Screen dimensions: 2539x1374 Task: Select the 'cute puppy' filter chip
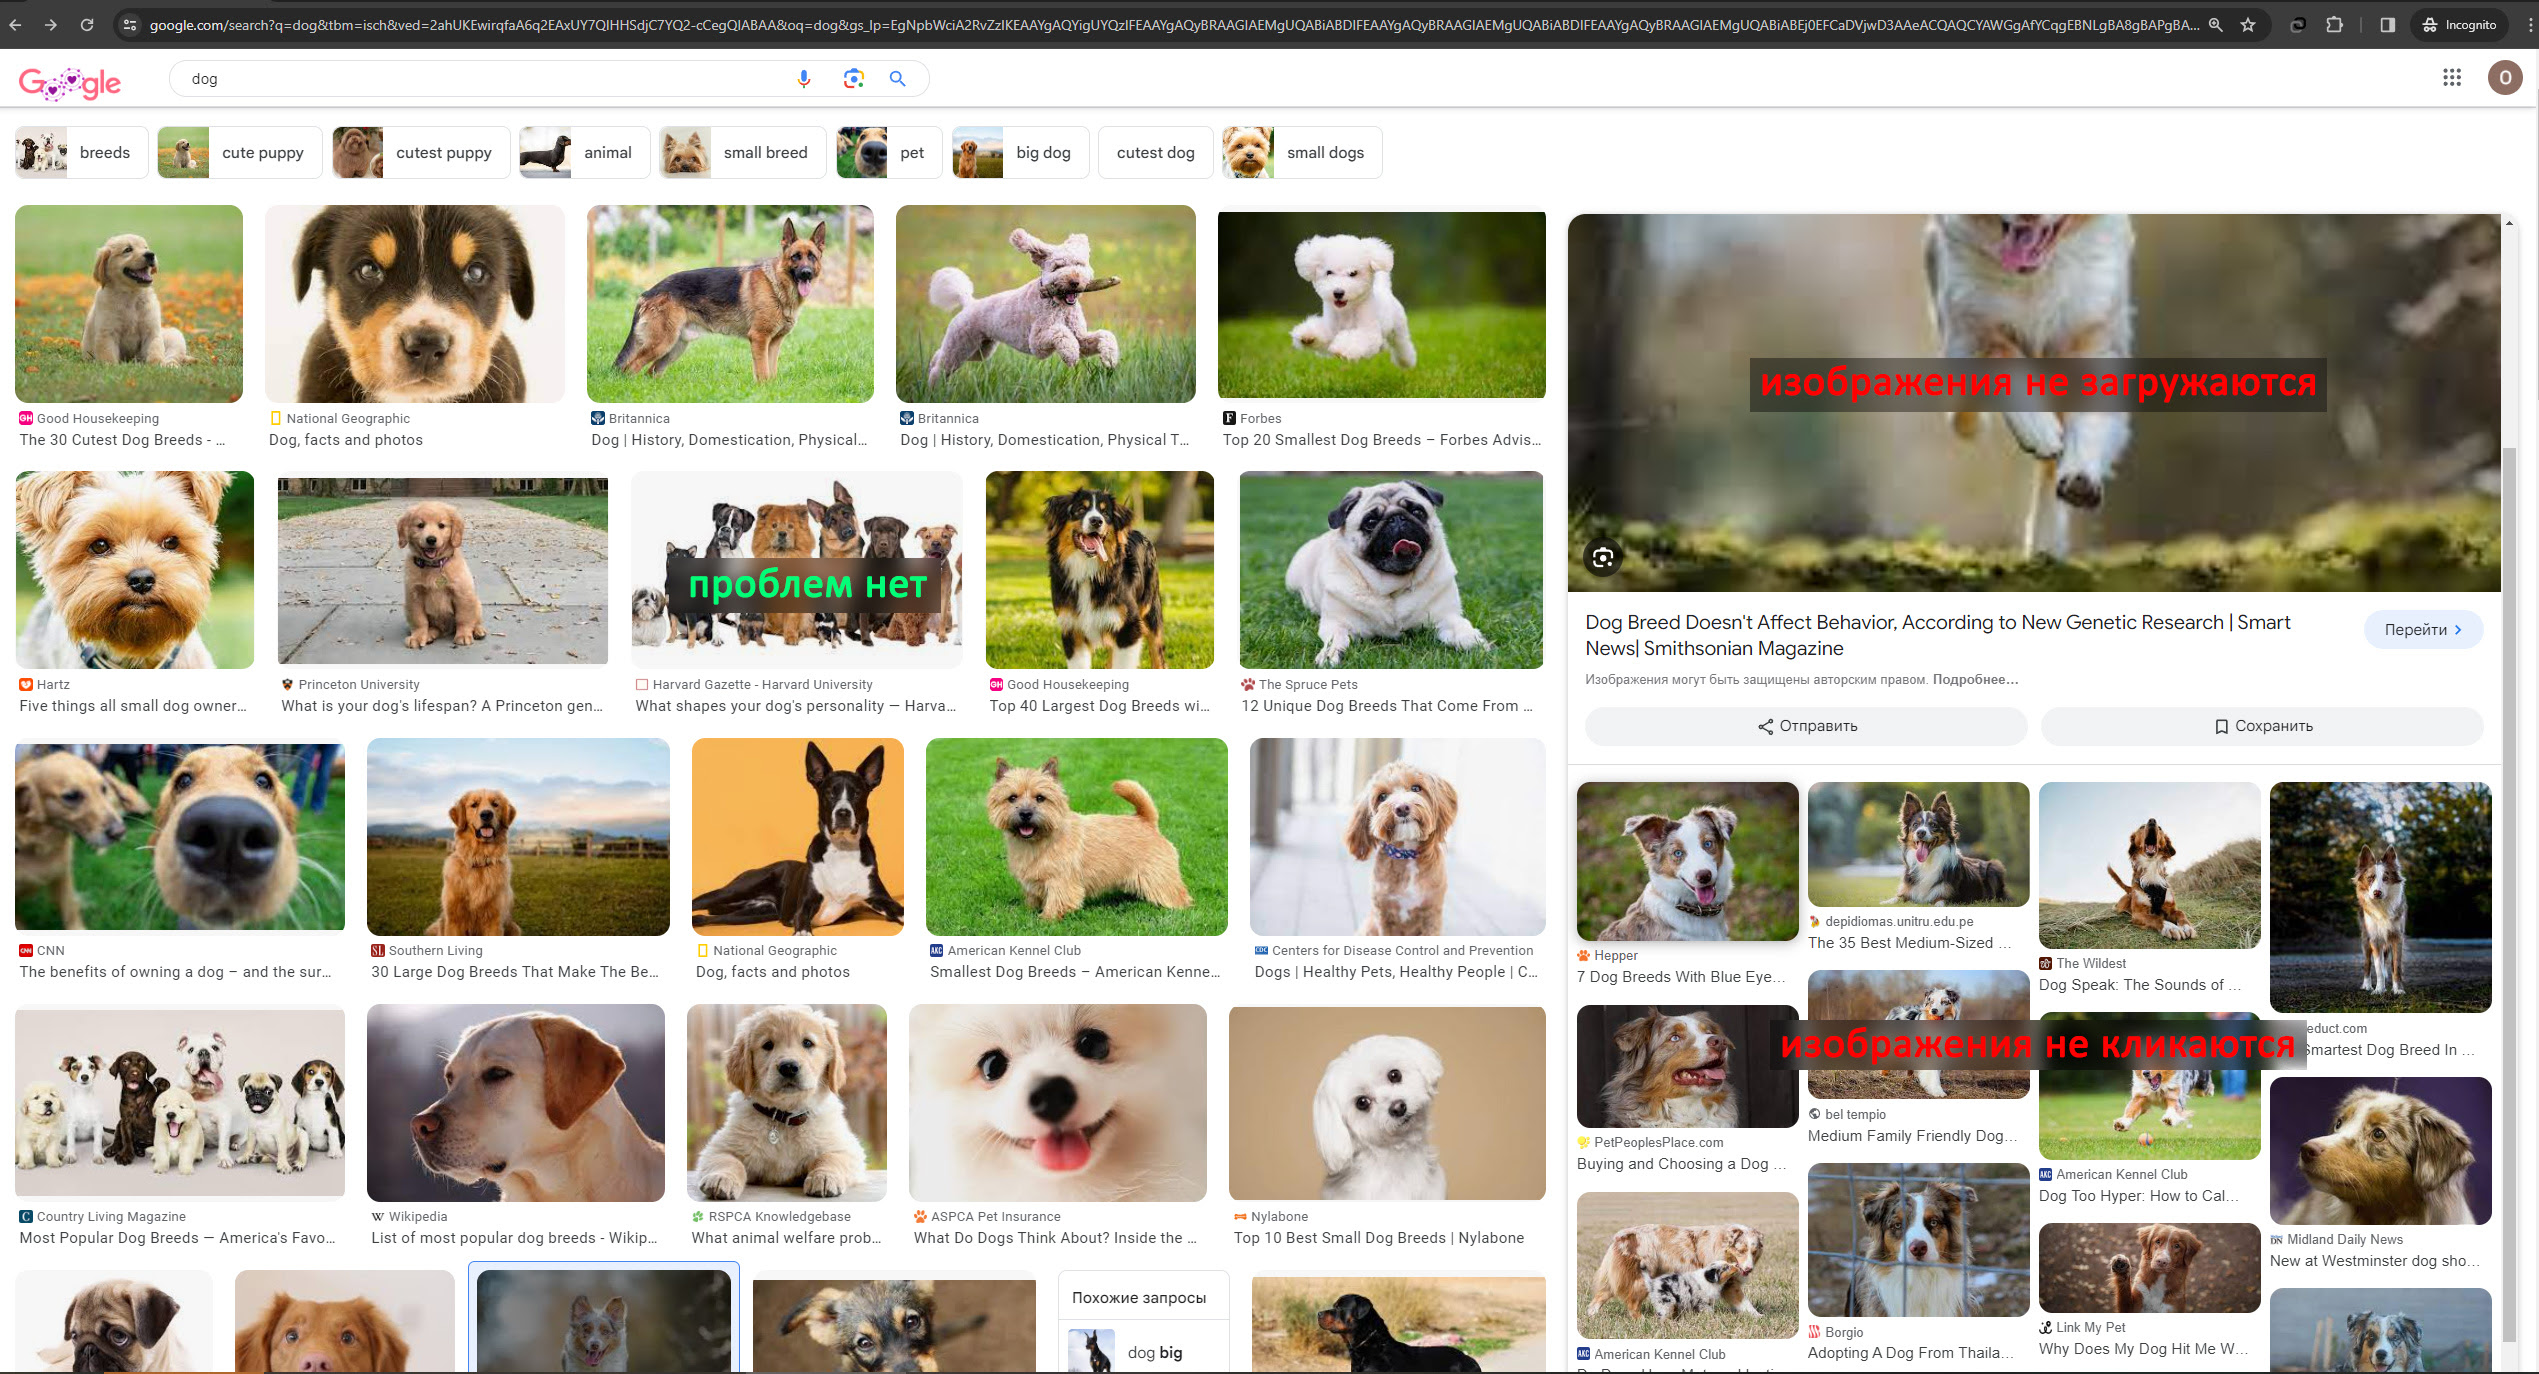[239, 153]
